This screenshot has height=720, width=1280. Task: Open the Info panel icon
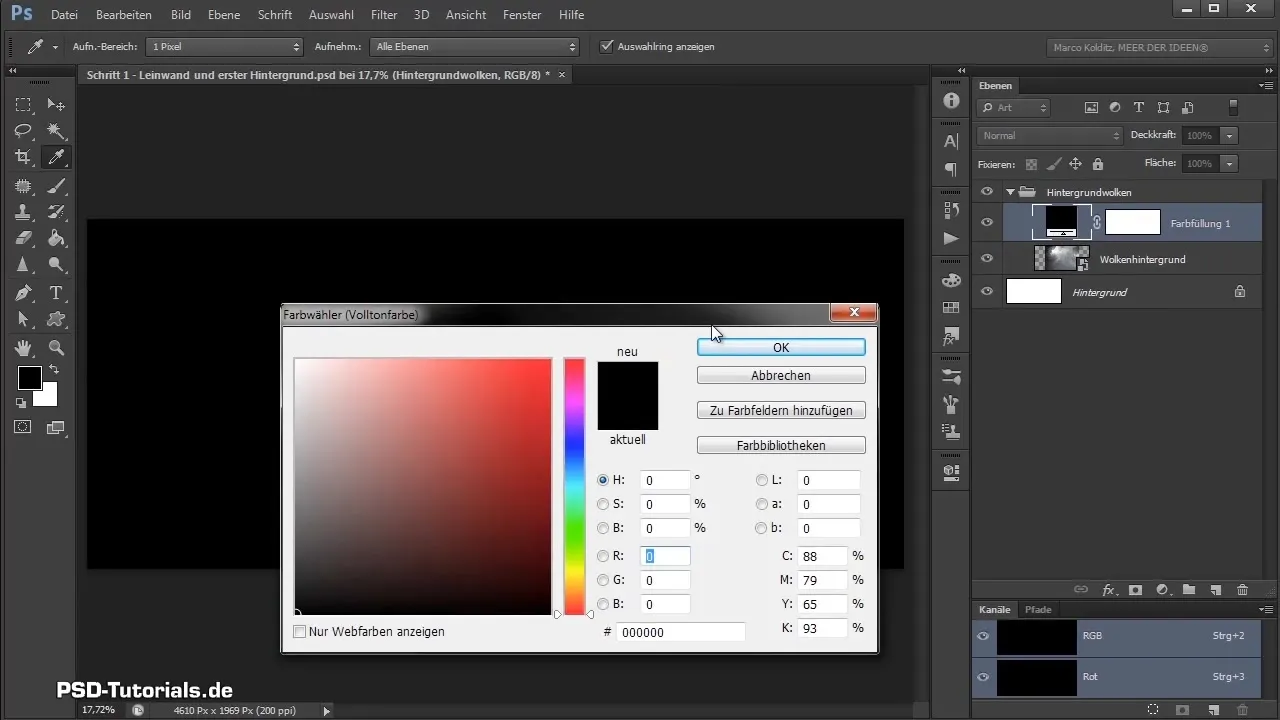pos(951,101)
